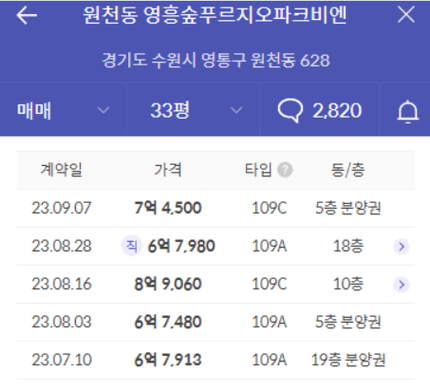Screen dimensions: 430x390
Task: Open details arrow for the 10층 row
Action: pos(401,284)
